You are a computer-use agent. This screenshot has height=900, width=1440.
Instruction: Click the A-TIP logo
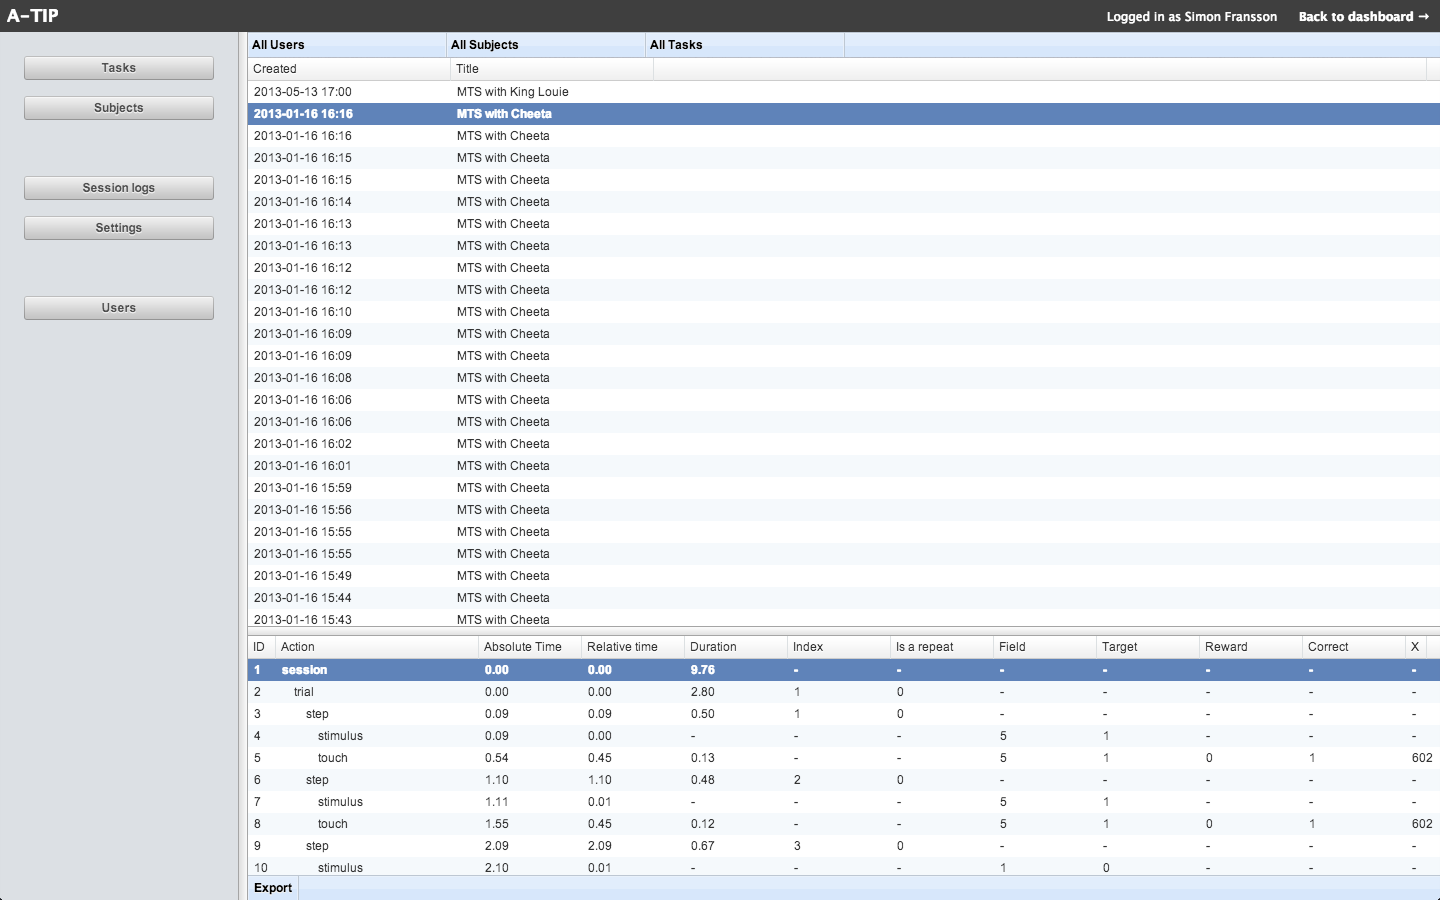33,16
